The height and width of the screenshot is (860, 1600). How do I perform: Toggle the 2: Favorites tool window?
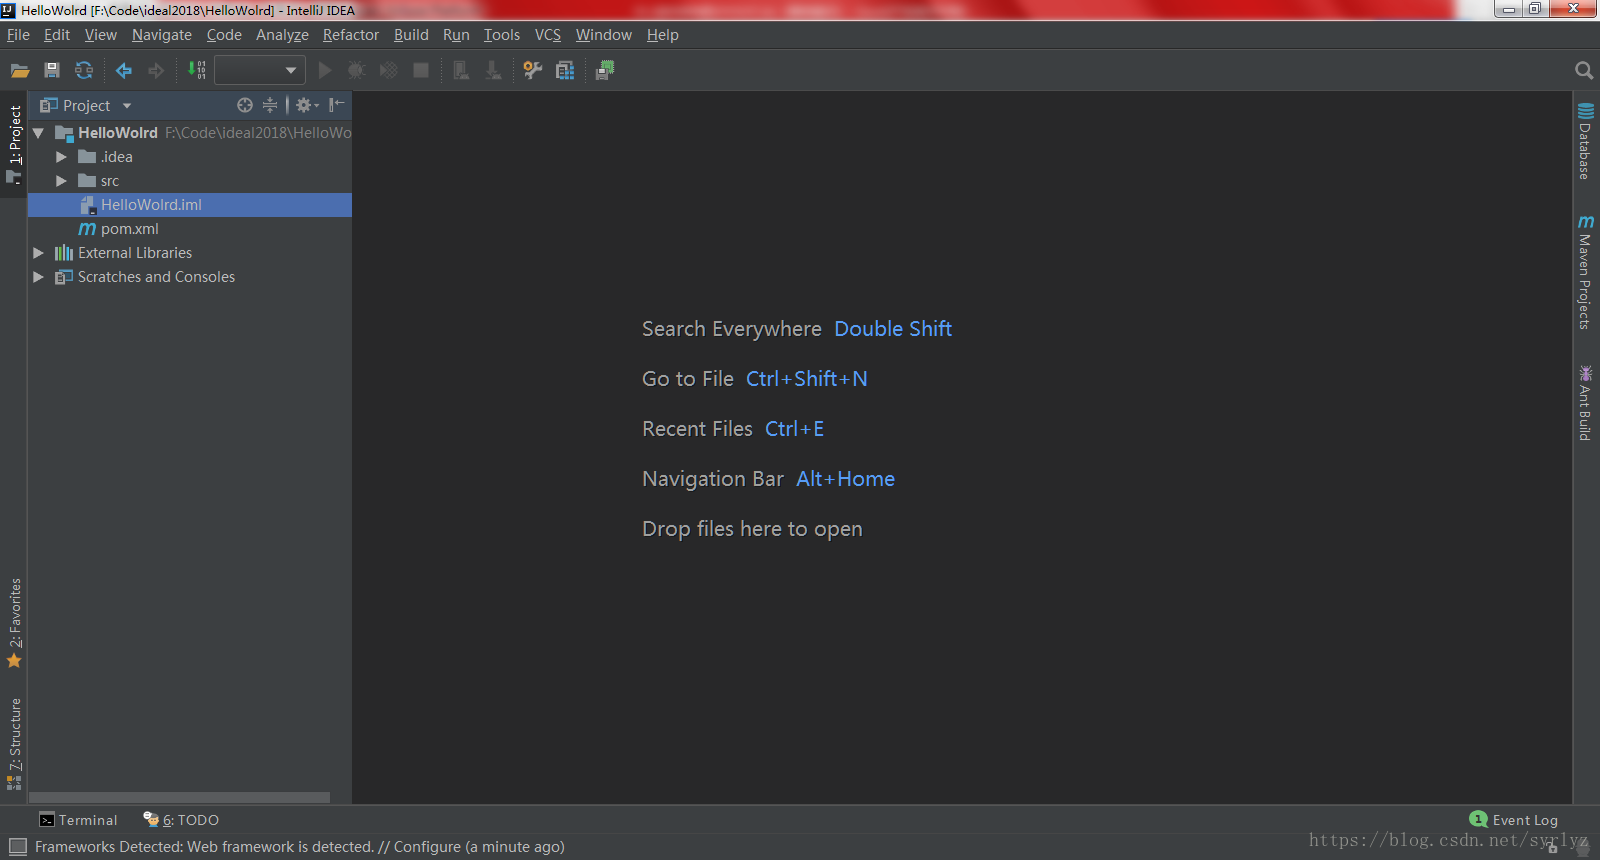(x=14, y=623)
